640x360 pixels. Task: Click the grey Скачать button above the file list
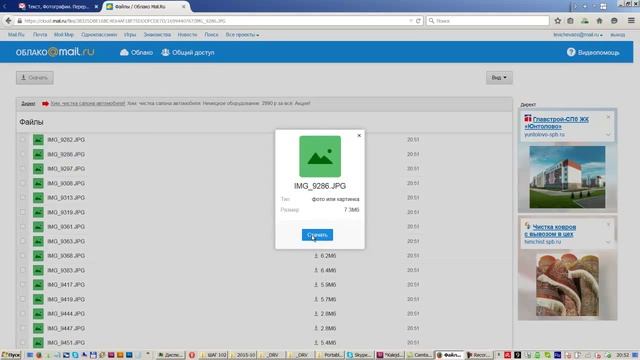(35, 78)
